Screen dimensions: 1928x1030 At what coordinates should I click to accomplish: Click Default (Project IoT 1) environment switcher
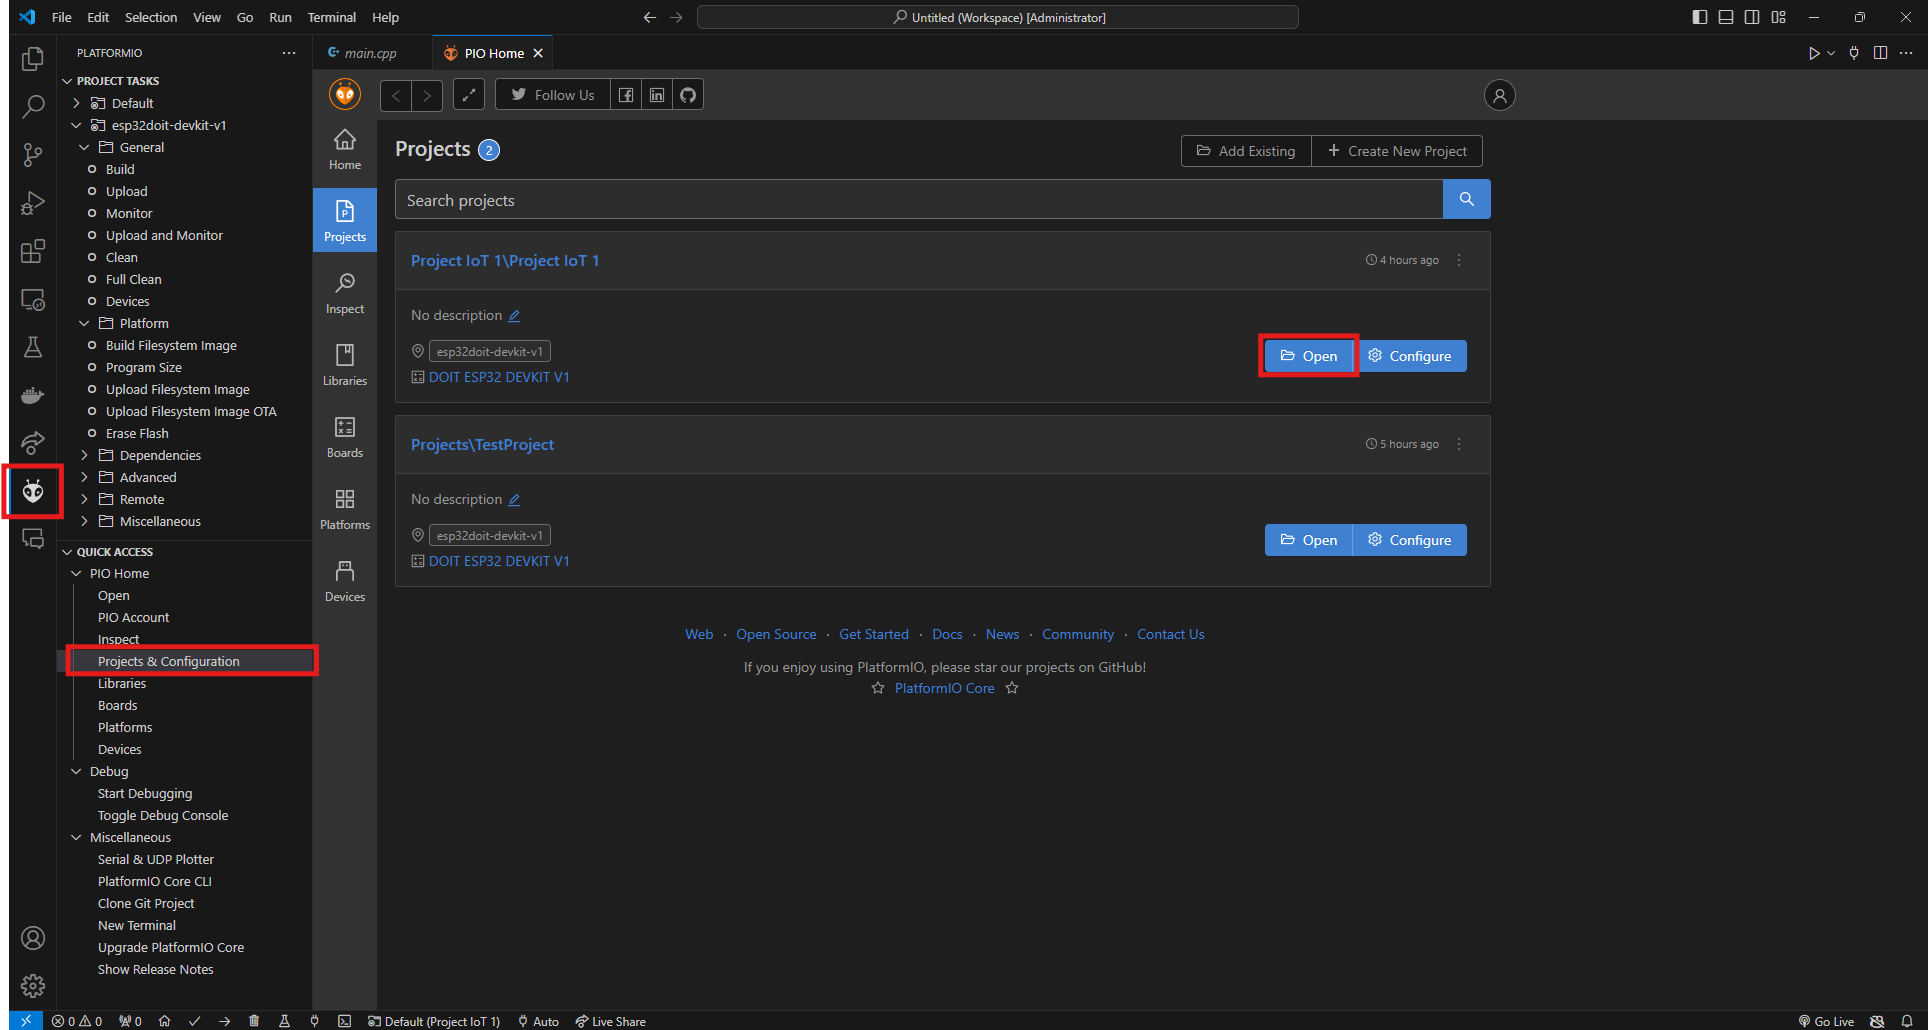coord(434,1021)
